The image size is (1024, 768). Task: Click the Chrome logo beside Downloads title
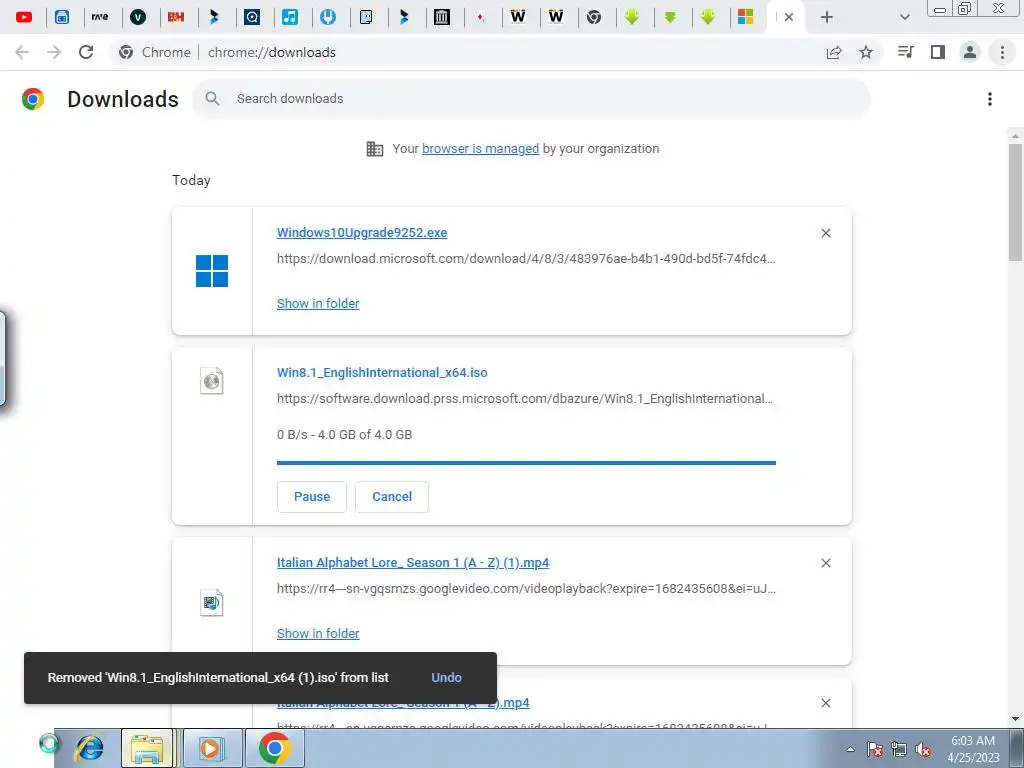coord(33,99)
